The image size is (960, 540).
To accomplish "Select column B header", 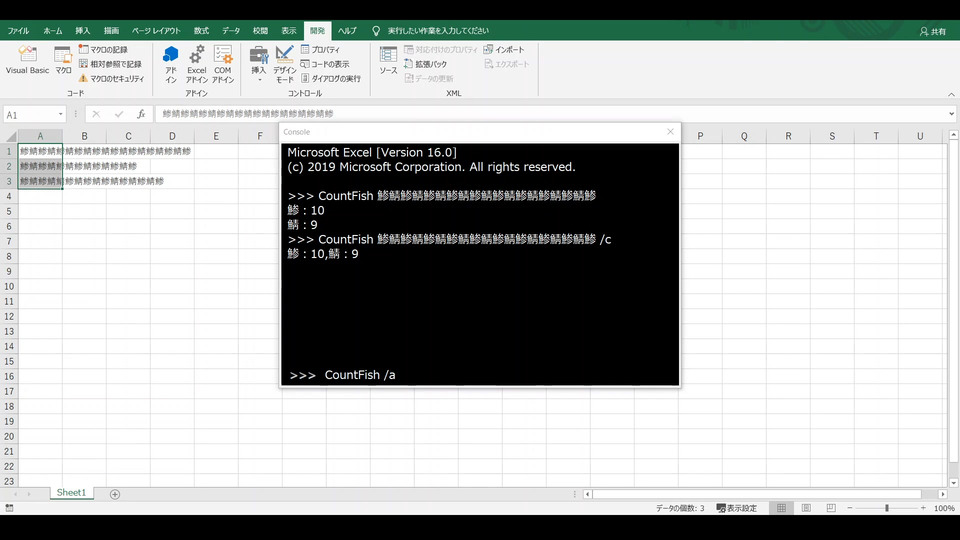I will click(x=84, y=136).
